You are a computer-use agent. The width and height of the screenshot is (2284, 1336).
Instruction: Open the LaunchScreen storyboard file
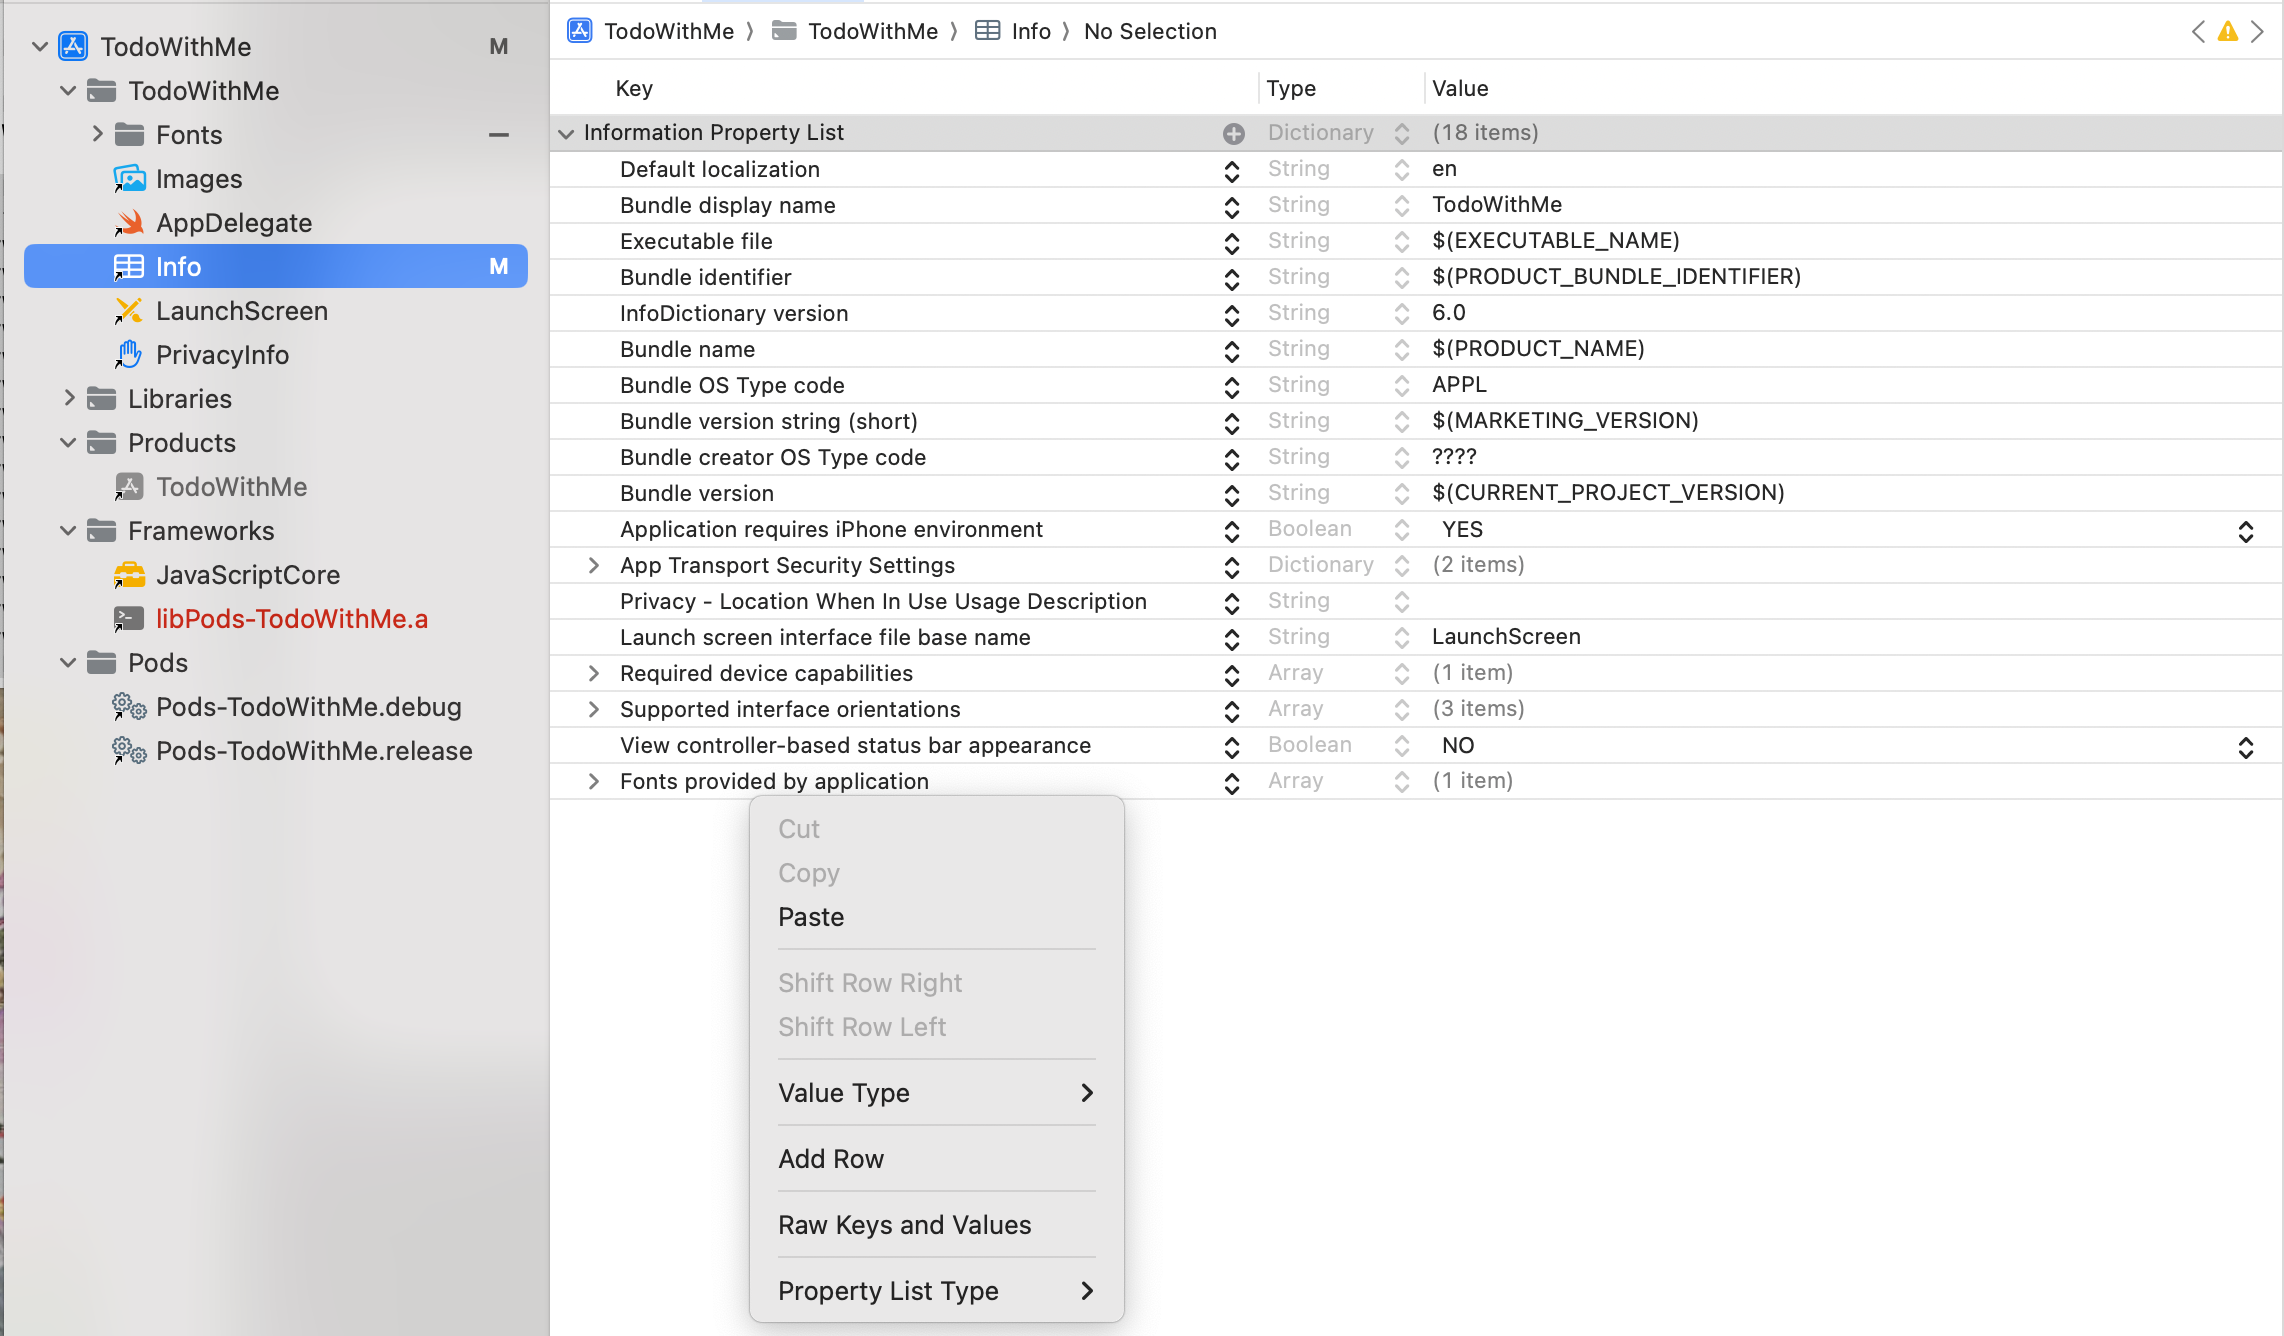coord(241,311)
